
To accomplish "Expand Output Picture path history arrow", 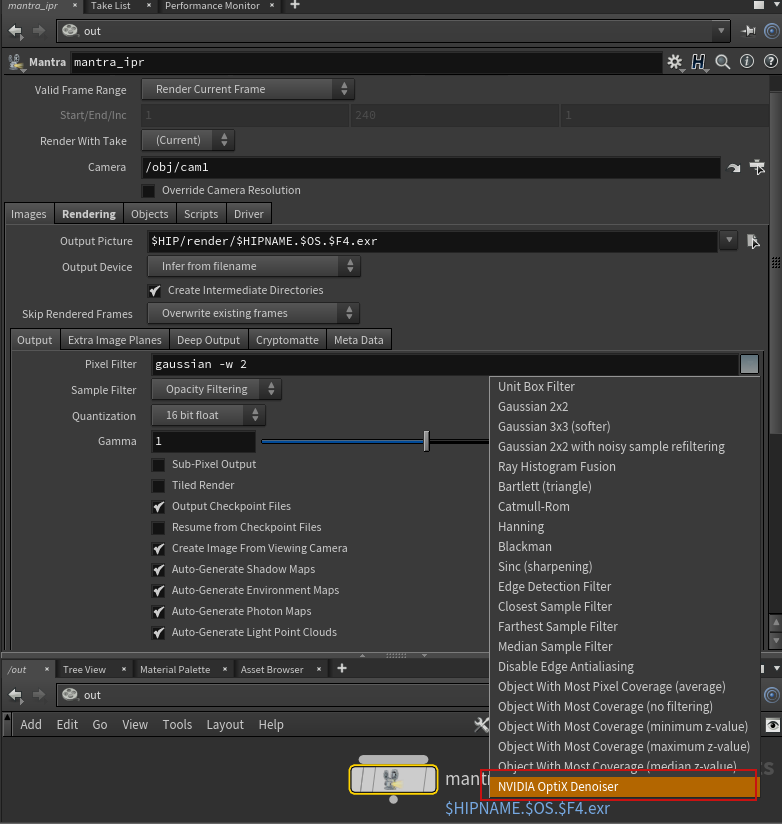I will 728,240.
